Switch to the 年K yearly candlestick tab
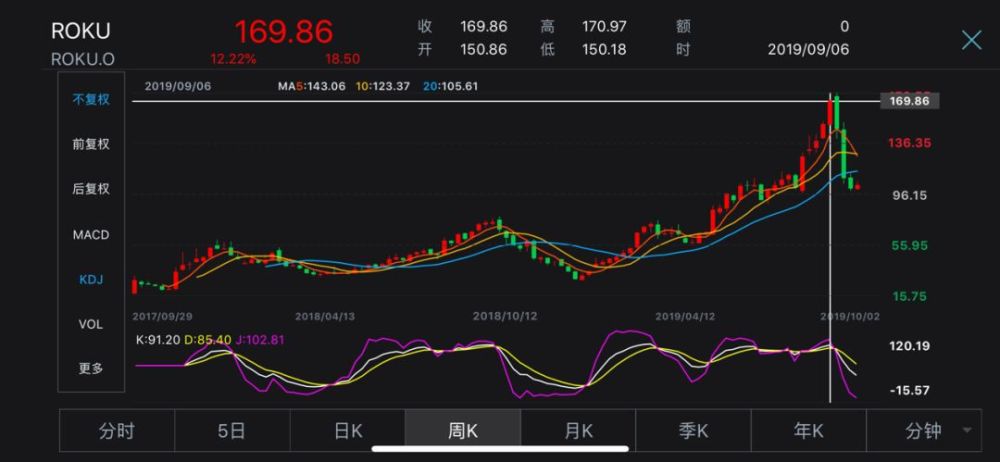 (809, 431)
